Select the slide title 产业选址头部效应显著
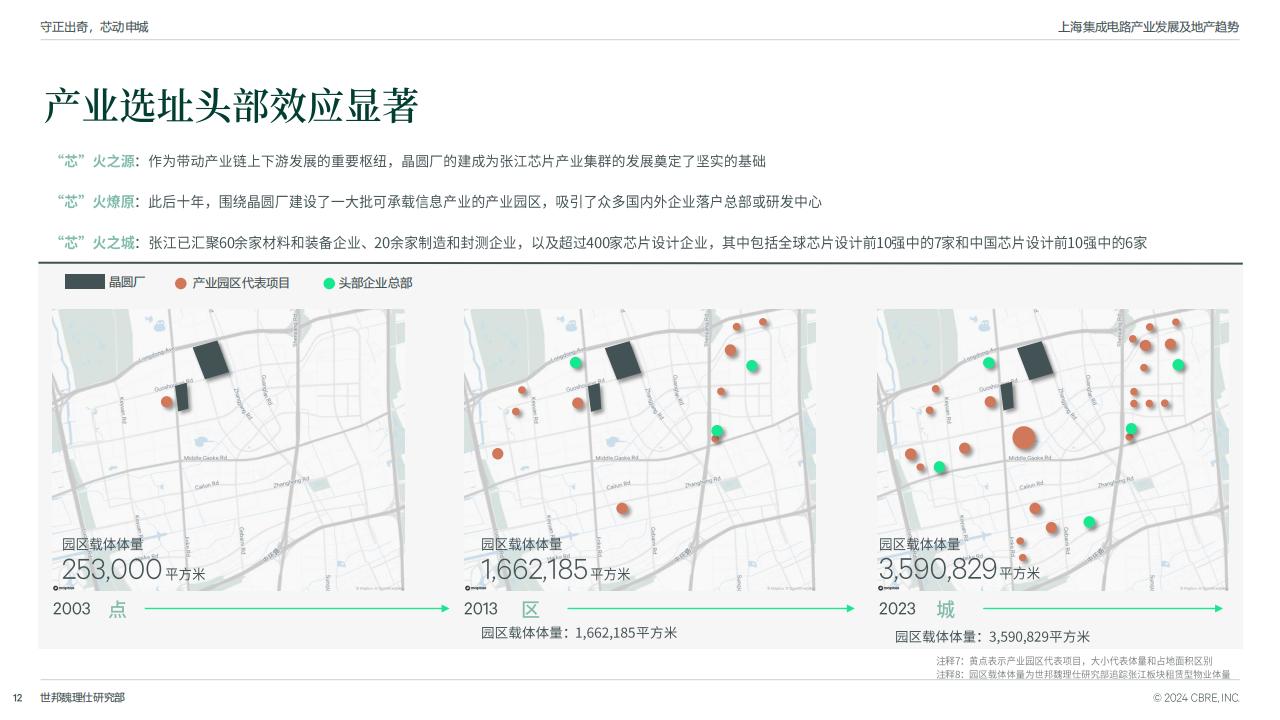The height and width of the screenshot is (720, 1280). click(x=230, y=106)
